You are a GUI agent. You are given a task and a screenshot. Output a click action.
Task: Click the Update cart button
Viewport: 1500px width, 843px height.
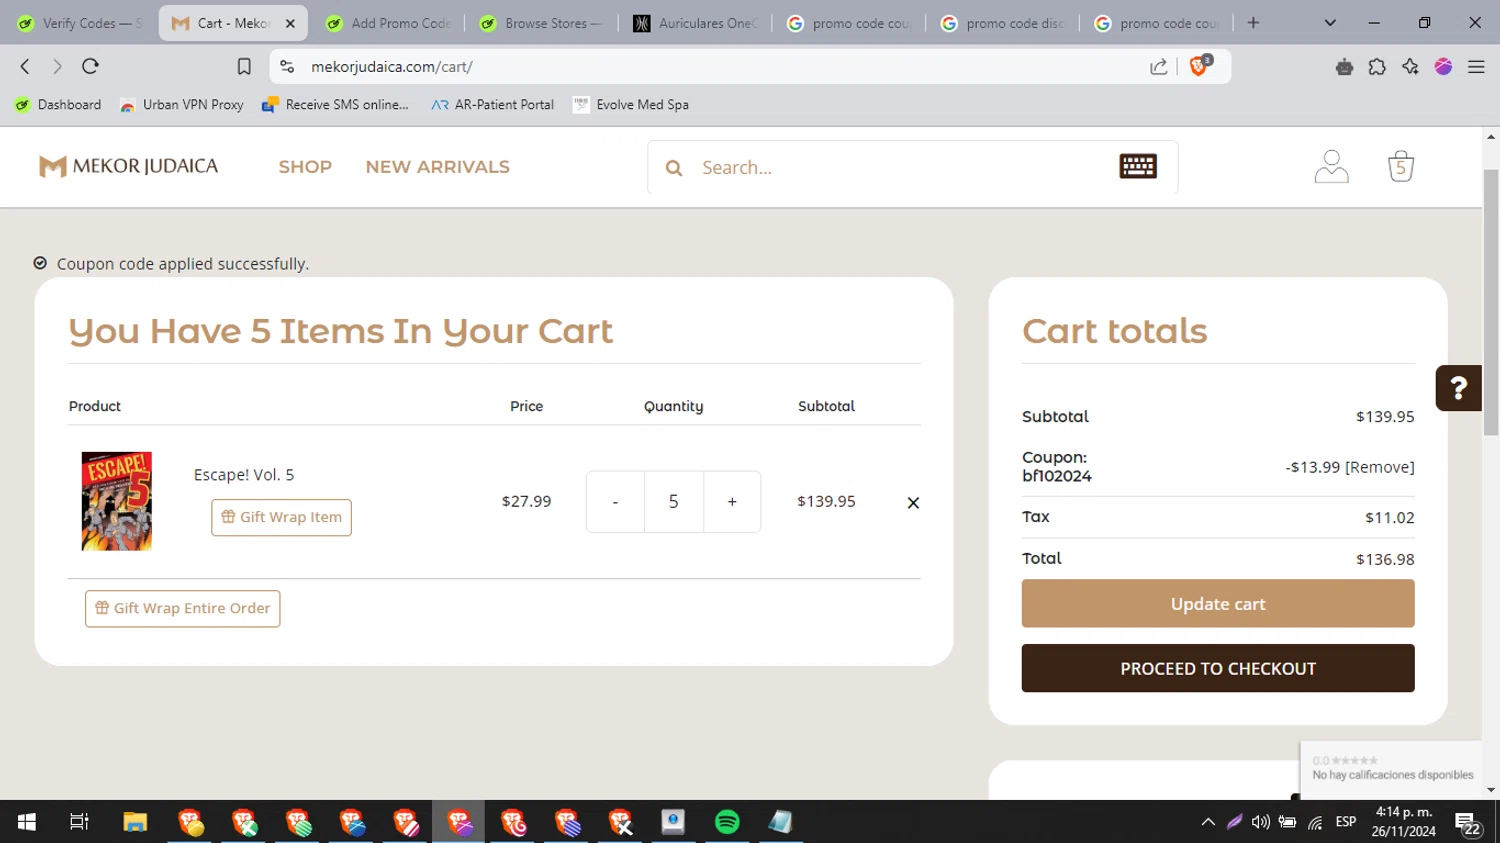[1218, 604]
